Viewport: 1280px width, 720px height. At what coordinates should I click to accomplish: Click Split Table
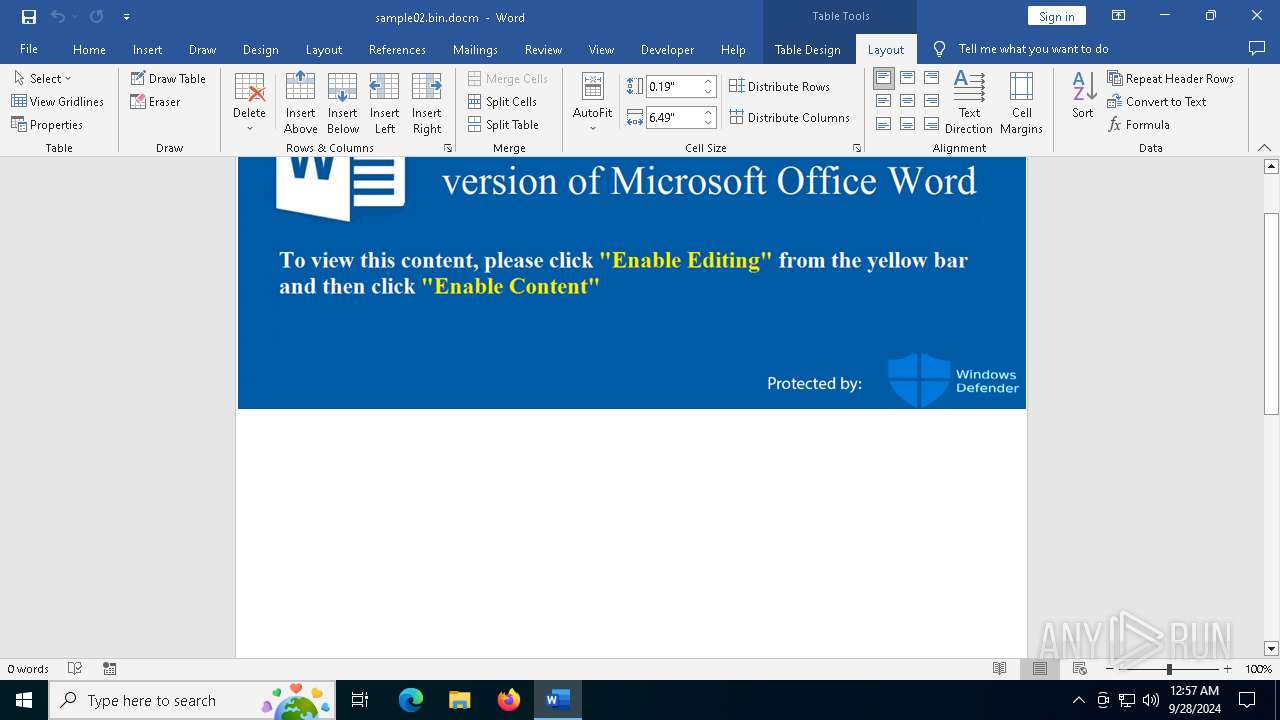click(503, 124)
